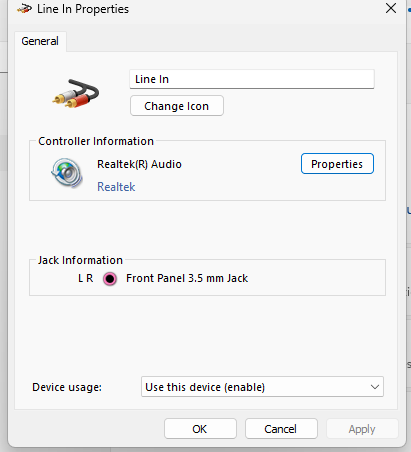Open the Change Icon dialog

point(177,106)
